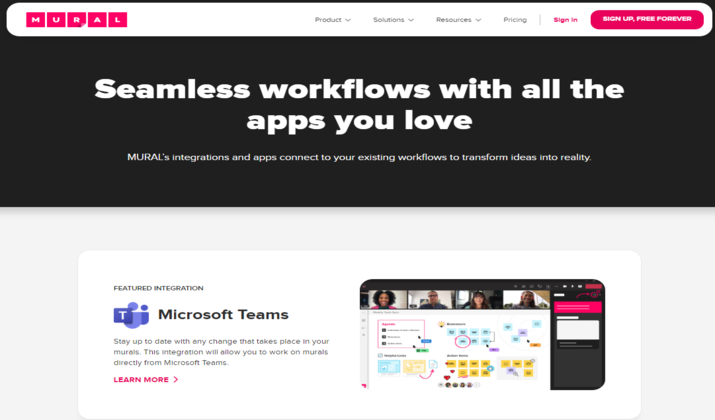The image size is (715, 420).
Task: Expand the Product dropdown chevron
Action: pos(348,20)
